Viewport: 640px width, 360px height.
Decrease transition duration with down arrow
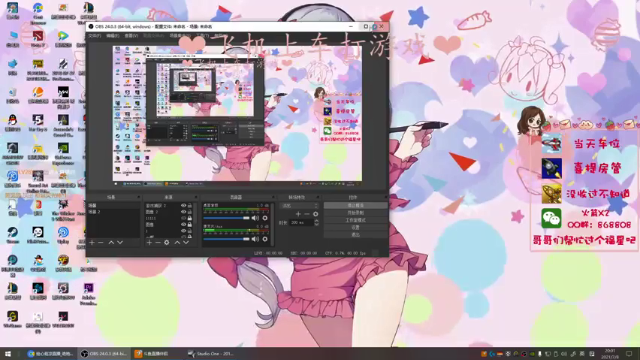point(316,224)
